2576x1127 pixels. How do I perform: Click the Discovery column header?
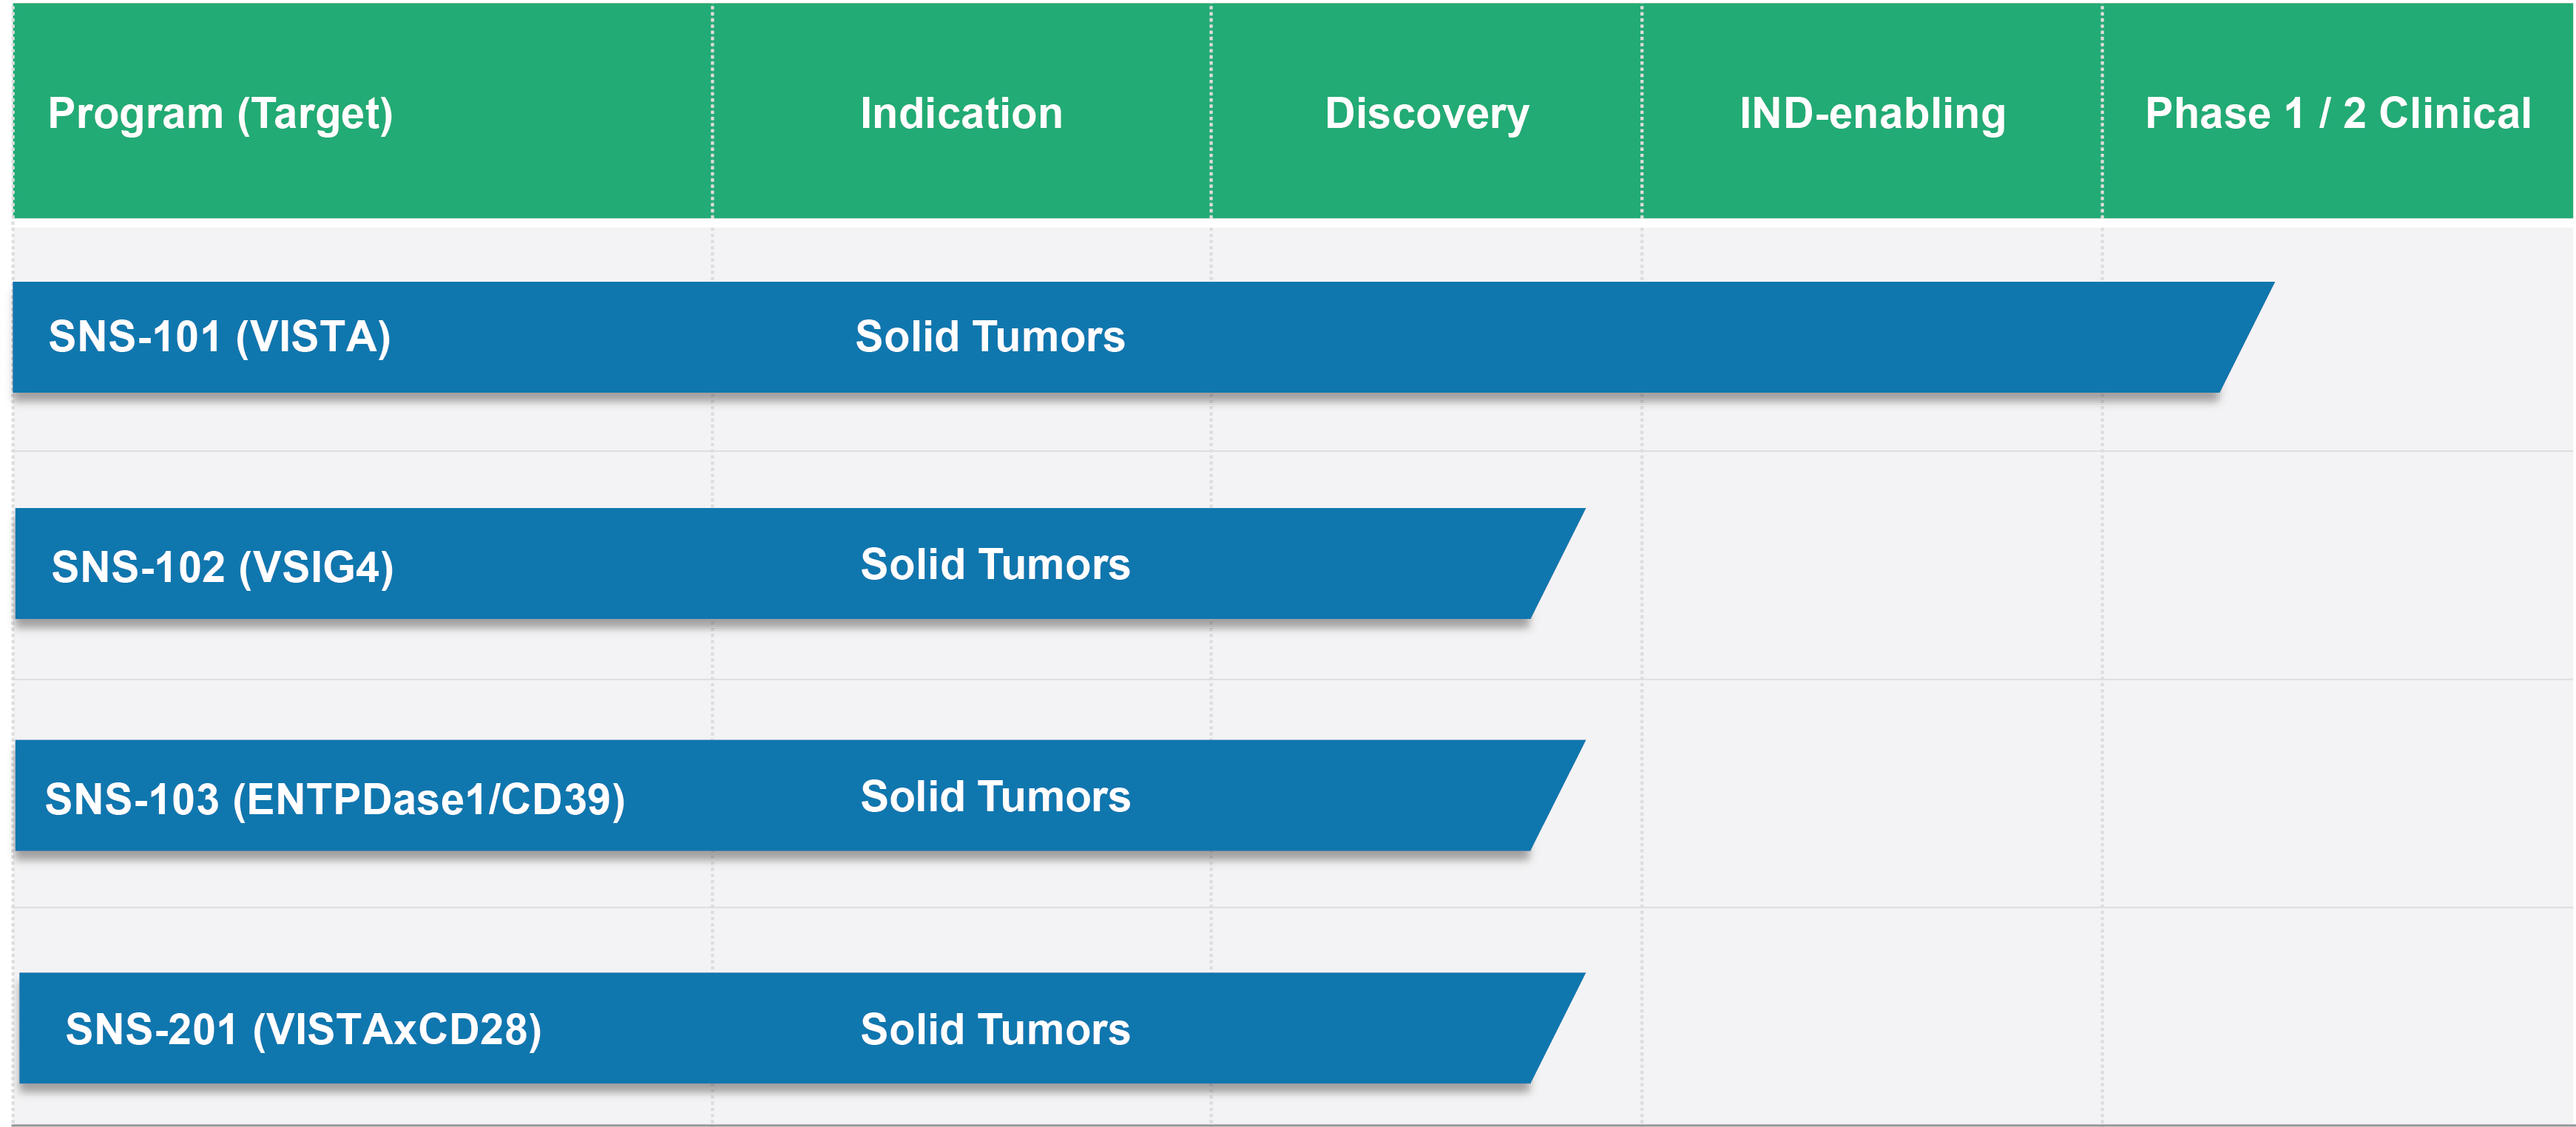coord(1426,113)
